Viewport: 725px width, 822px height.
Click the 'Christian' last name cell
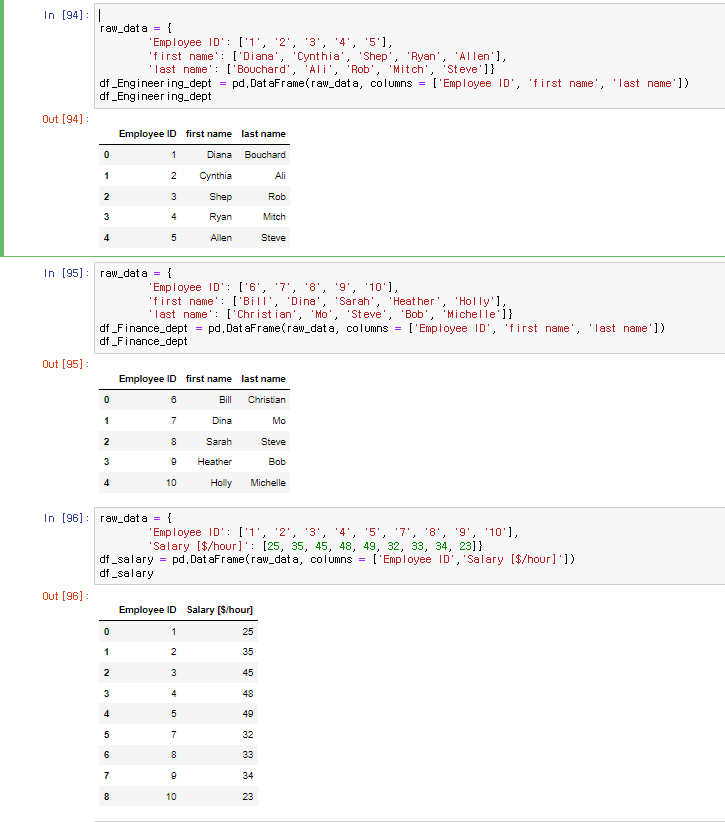267,399
